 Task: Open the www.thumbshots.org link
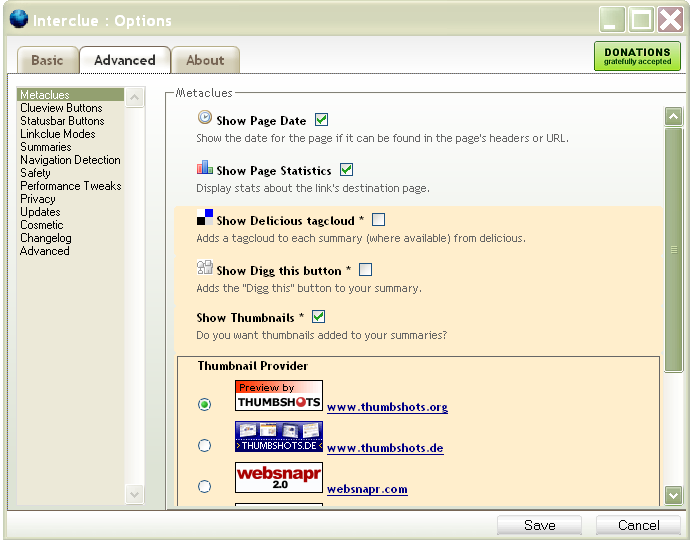[x=387, y=407]
